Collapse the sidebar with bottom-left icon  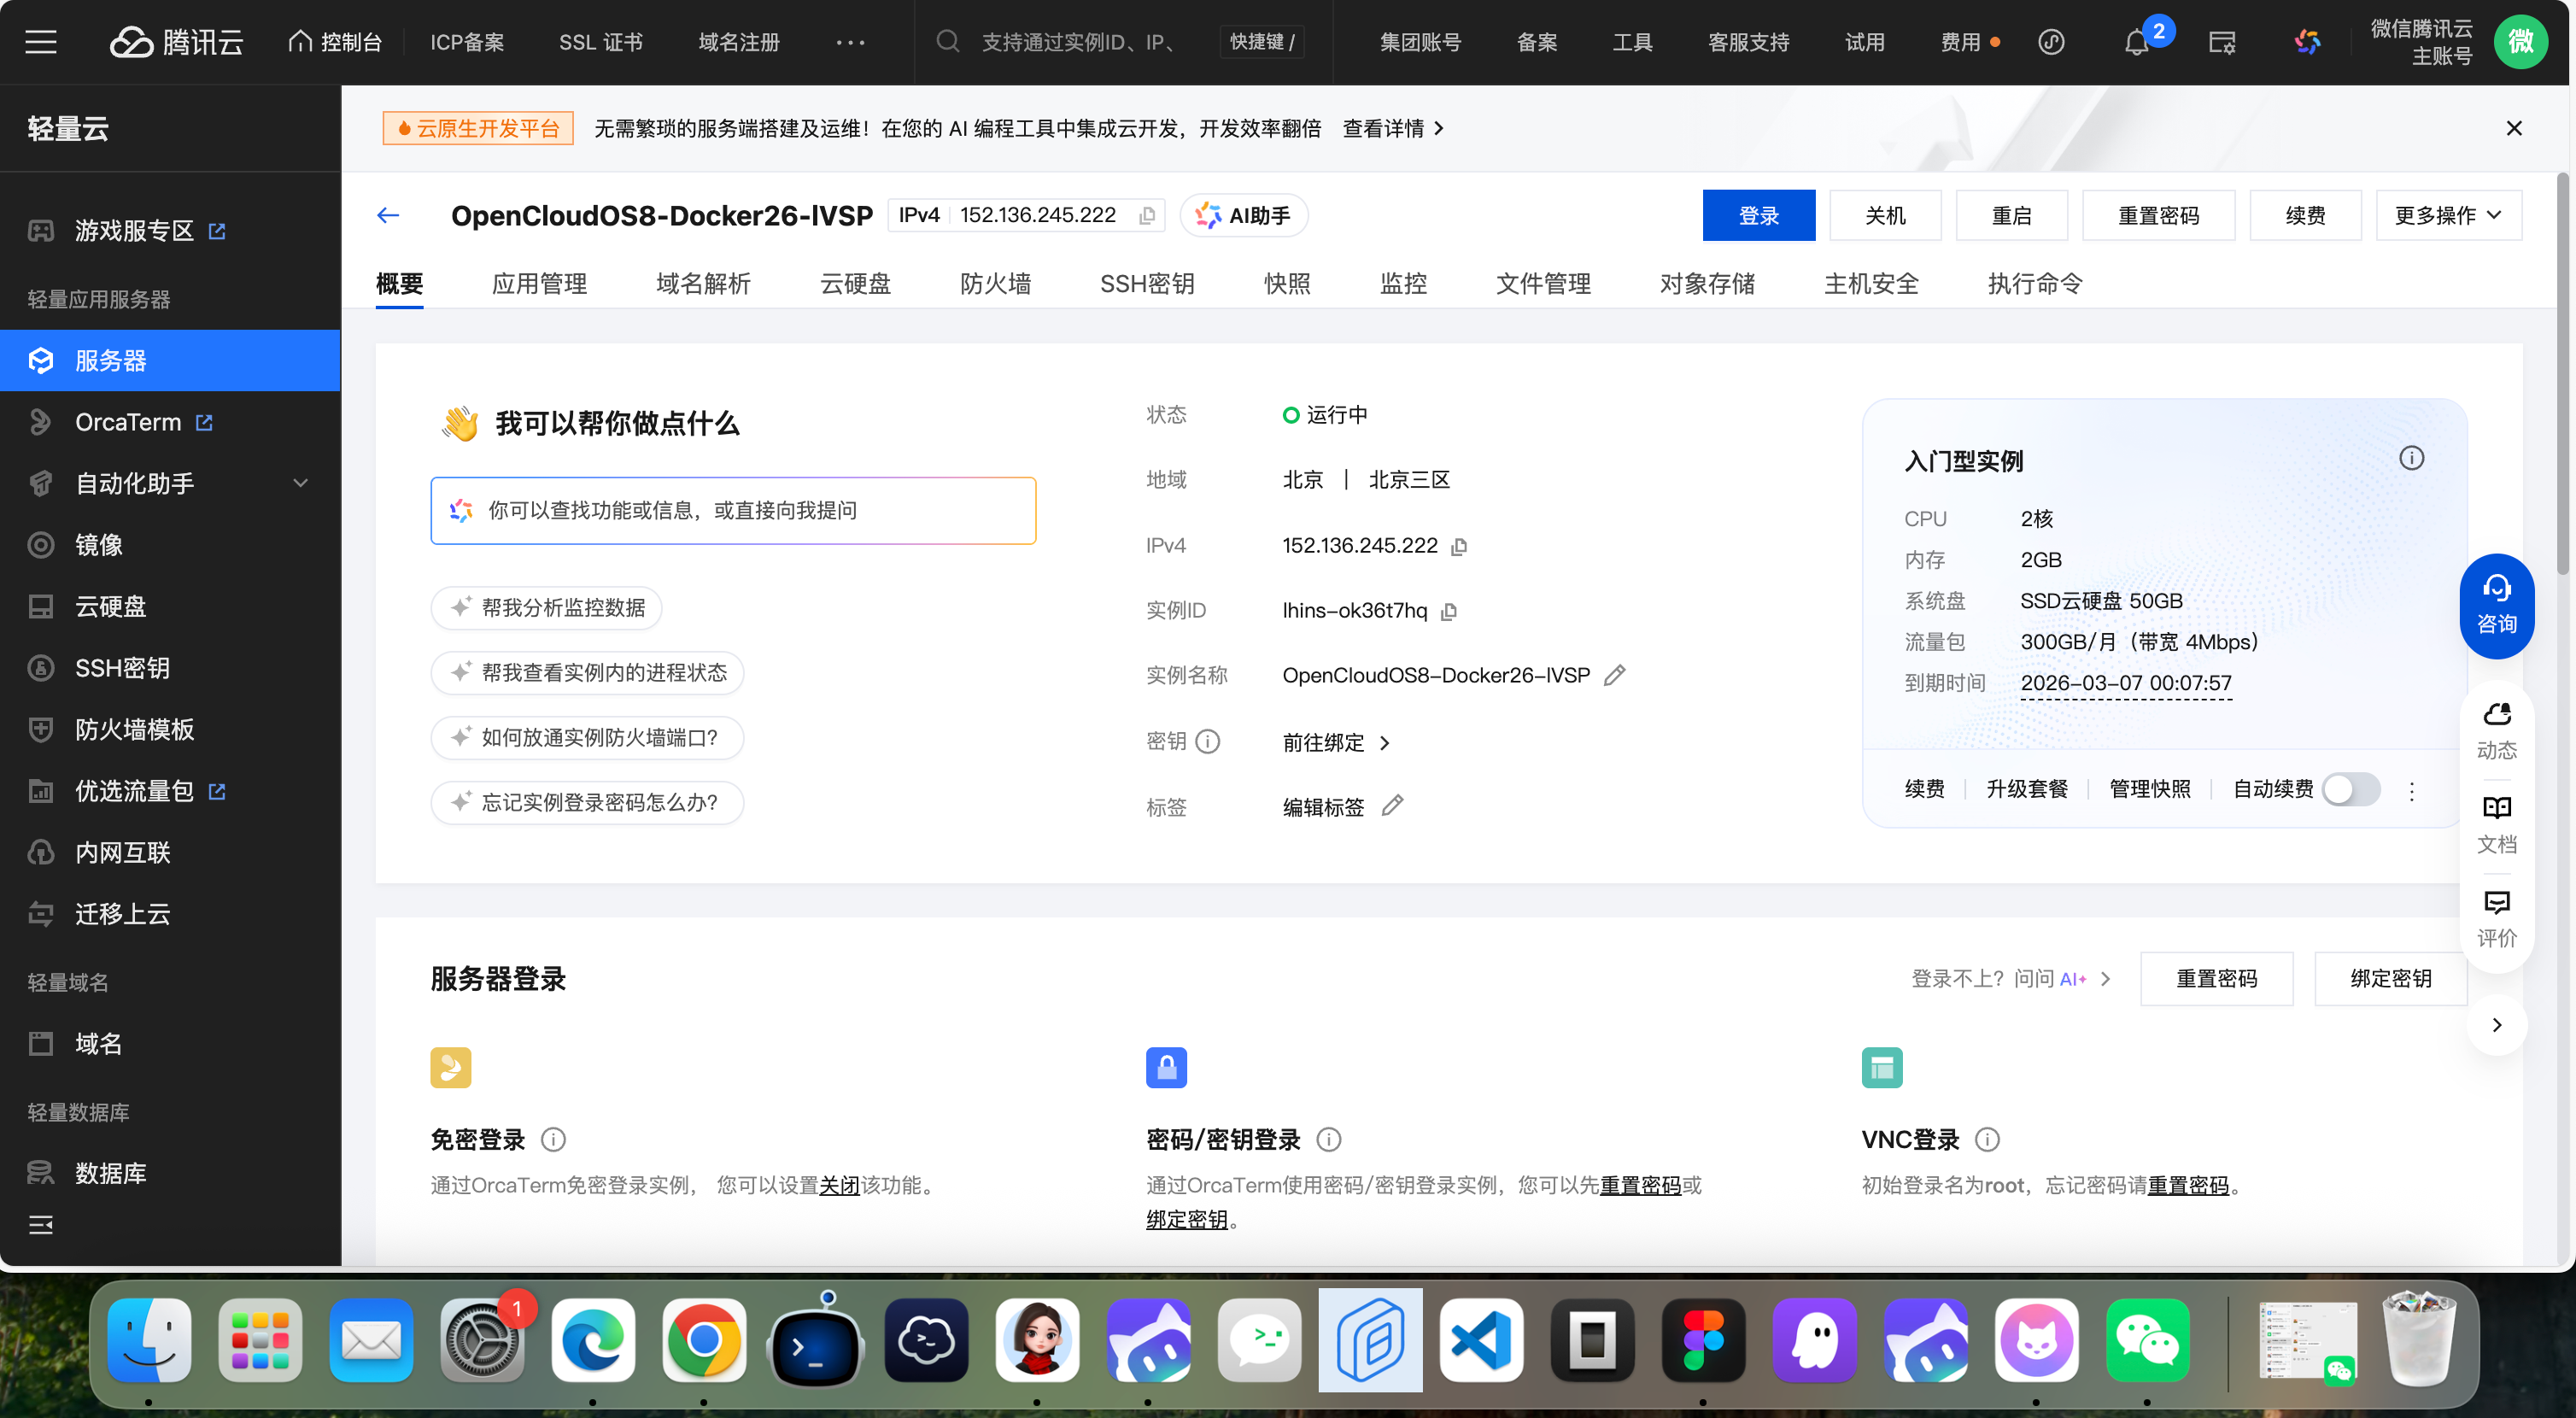click(41, 1225)
